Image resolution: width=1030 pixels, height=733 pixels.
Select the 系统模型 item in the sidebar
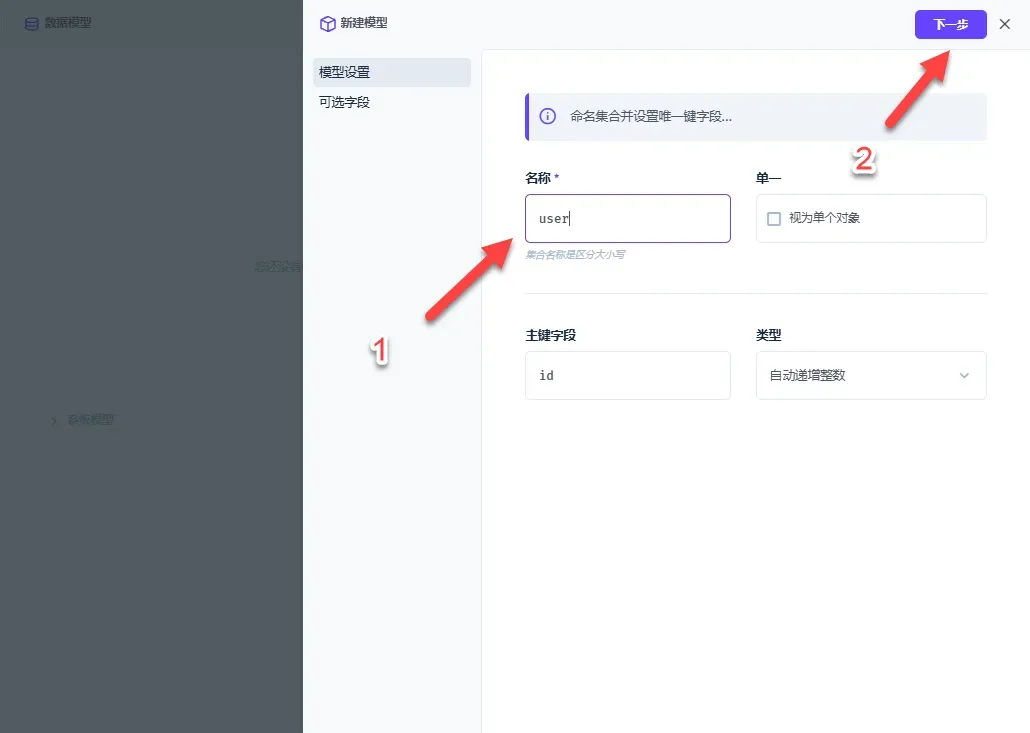[x=91, y=420]
